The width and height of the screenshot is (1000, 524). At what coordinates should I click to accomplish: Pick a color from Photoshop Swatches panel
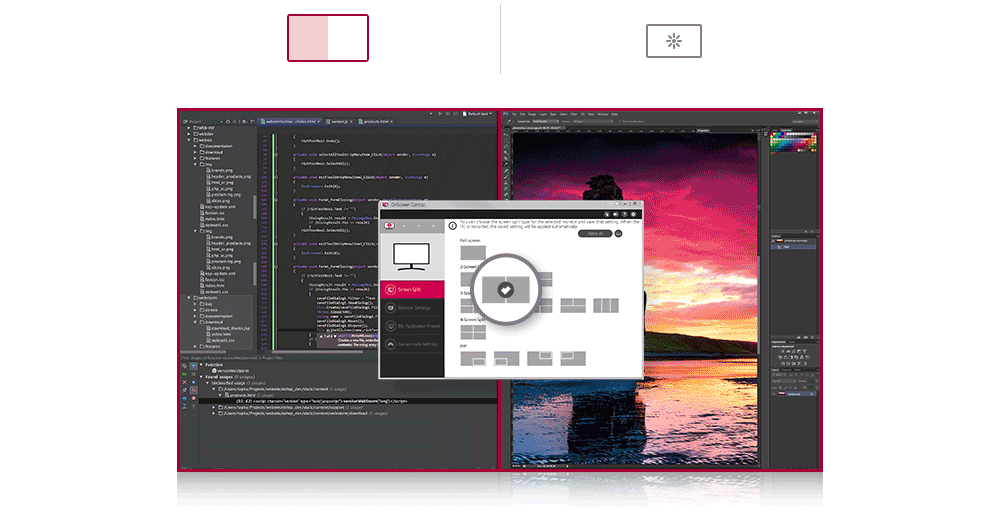coord(793,142)
